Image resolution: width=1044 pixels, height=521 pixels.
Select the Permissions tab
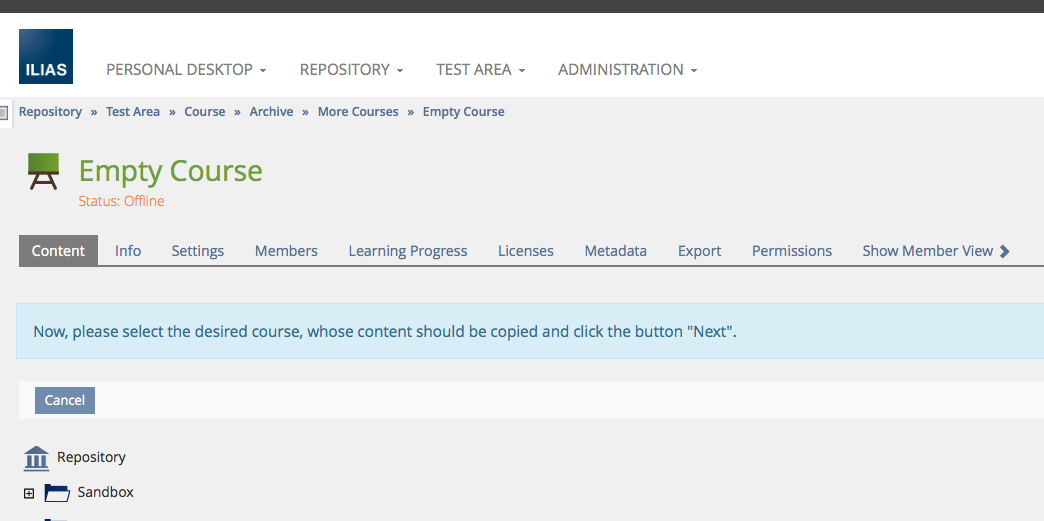[x=791, y=251]
